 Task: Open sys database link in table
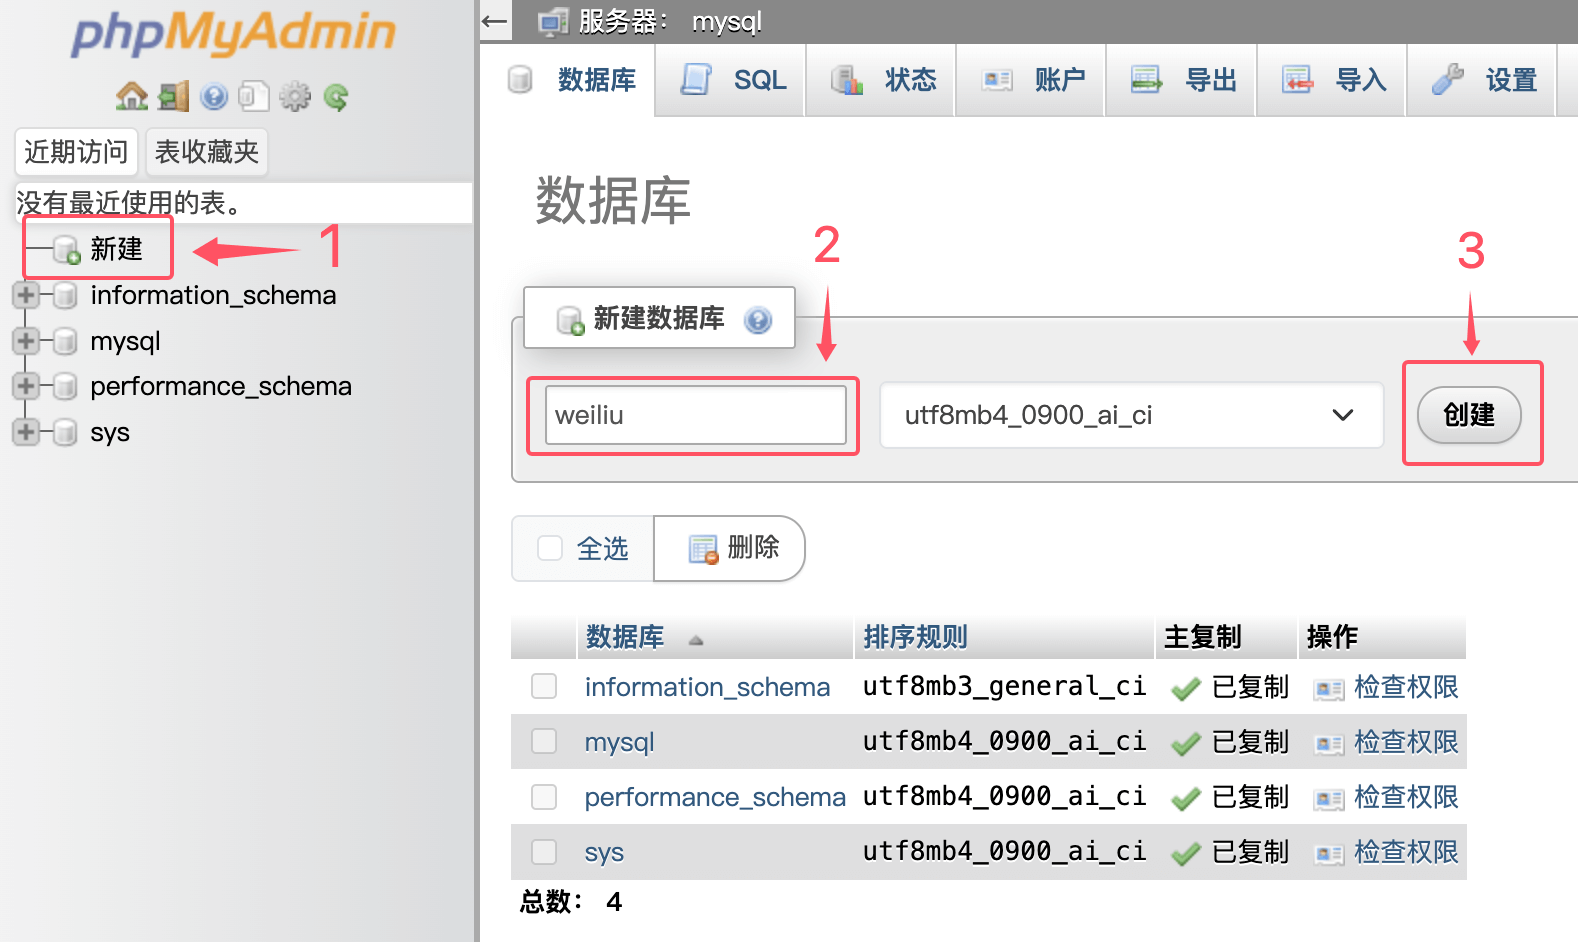click(x=604, y=852)
